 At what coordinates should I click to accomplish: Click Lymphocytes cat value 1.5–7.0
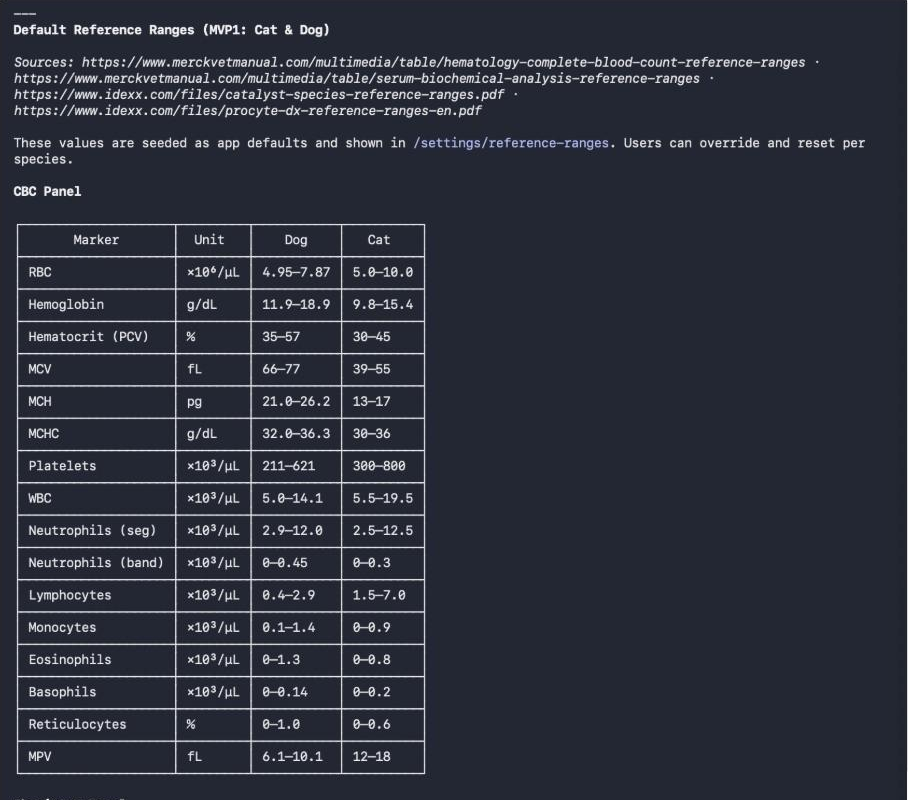(x=379, y=595)
